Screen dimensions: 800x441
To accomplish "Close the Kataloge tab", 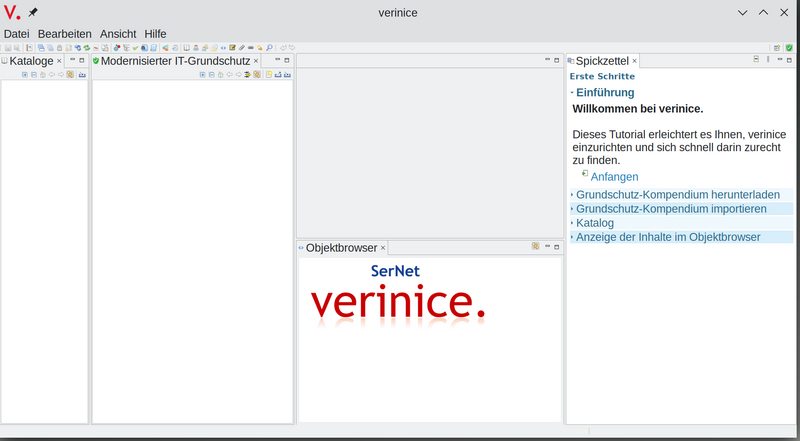I will coord(59,61).
